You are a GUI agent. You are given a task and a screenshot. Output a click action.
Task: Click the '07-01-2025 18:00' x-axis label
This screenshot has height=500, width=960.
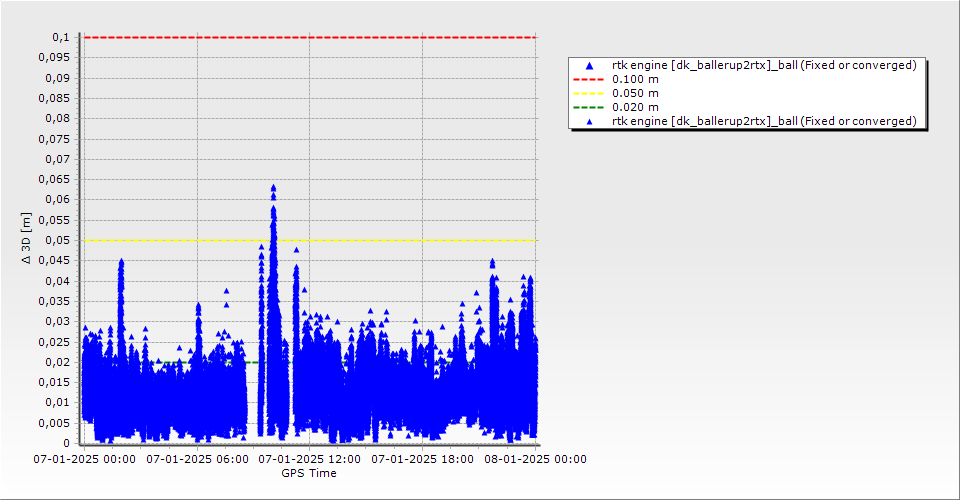pyautogui.click(x=422, y=459)
